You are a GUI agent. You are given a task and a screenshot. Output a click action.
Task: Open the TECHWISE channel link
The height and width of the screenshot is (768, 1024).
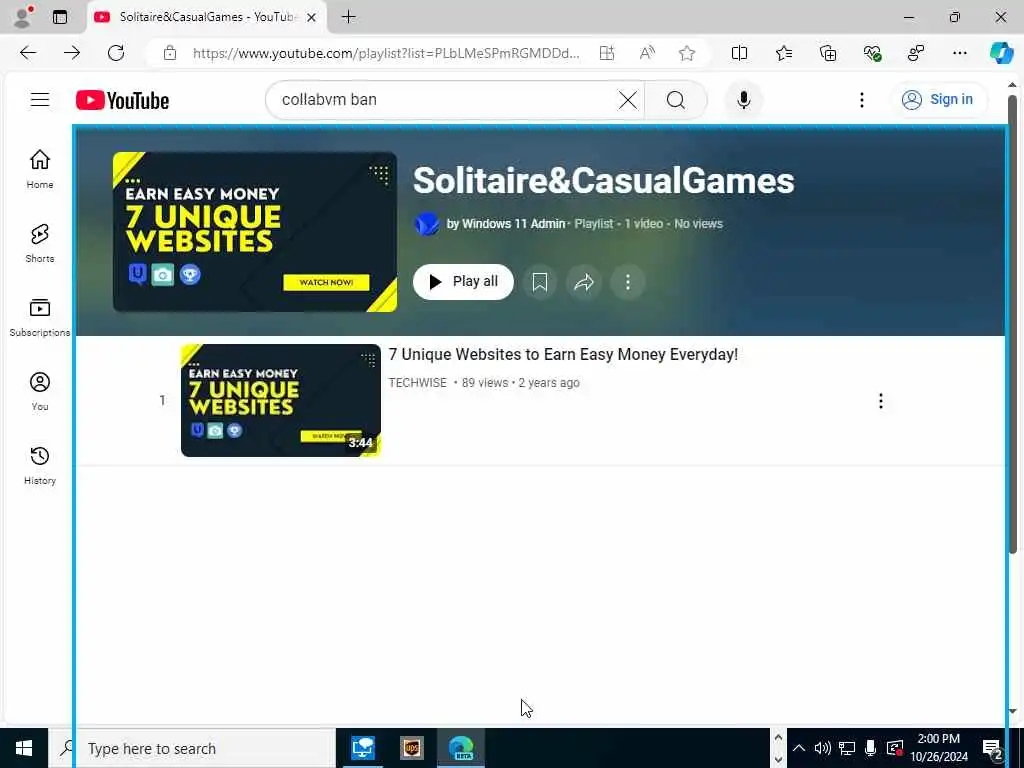click(x=417, y=383)
